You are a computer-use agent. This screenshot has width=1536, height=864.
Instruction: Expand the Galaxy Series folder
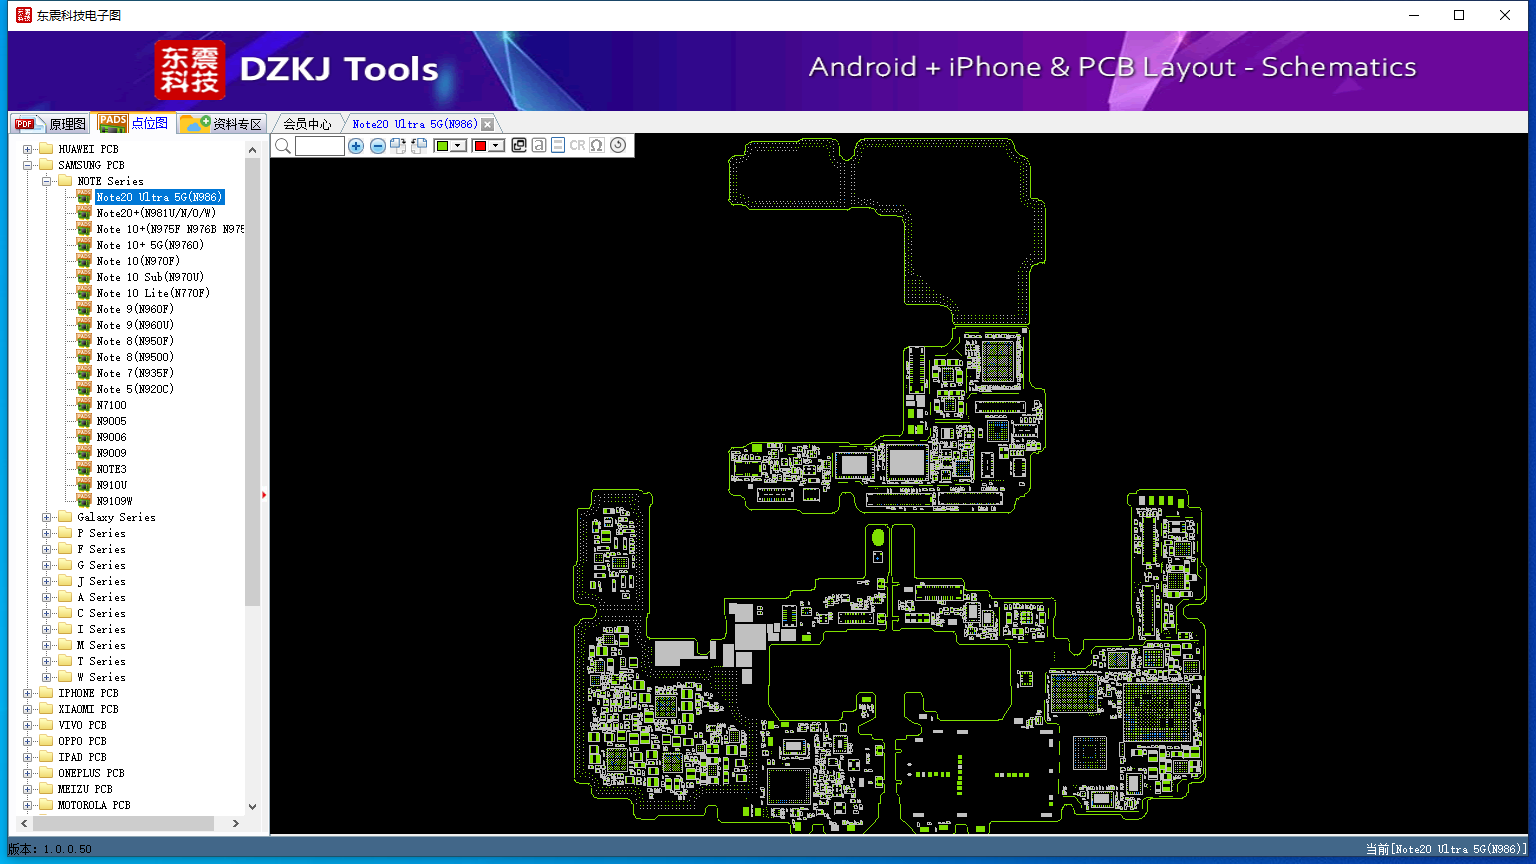pos(47,517)
